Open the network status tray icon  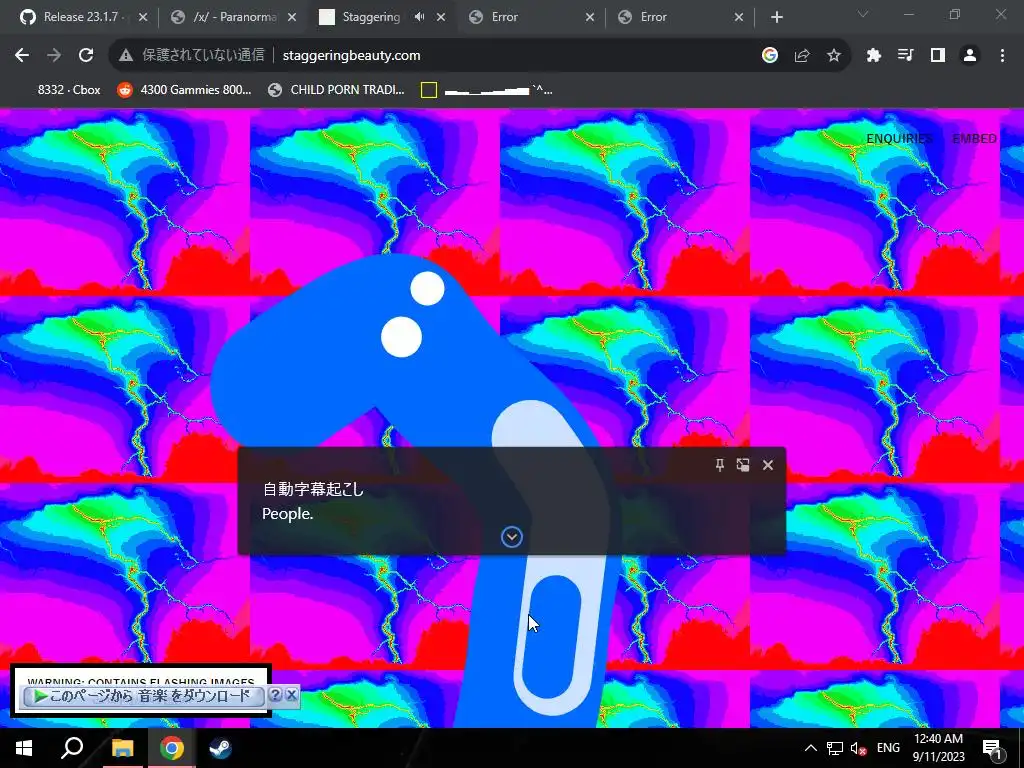pyautogui.click(x=835, y=748)
